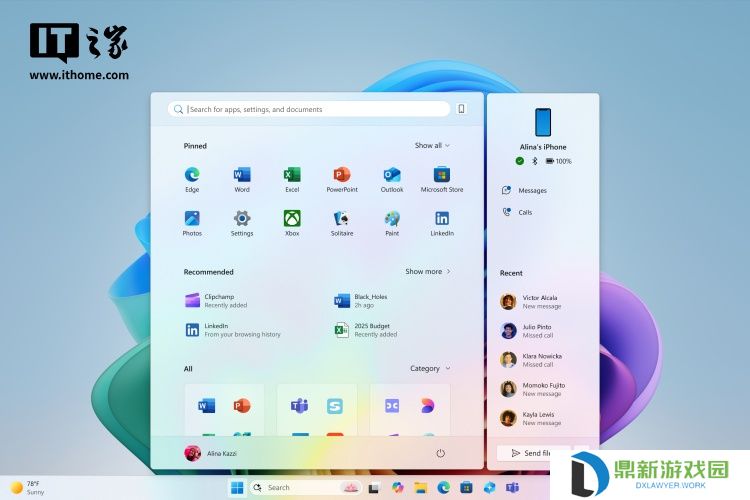The image size is (750, 500).
Task: Open the pinned Outlook app
Action: point(392,179)
